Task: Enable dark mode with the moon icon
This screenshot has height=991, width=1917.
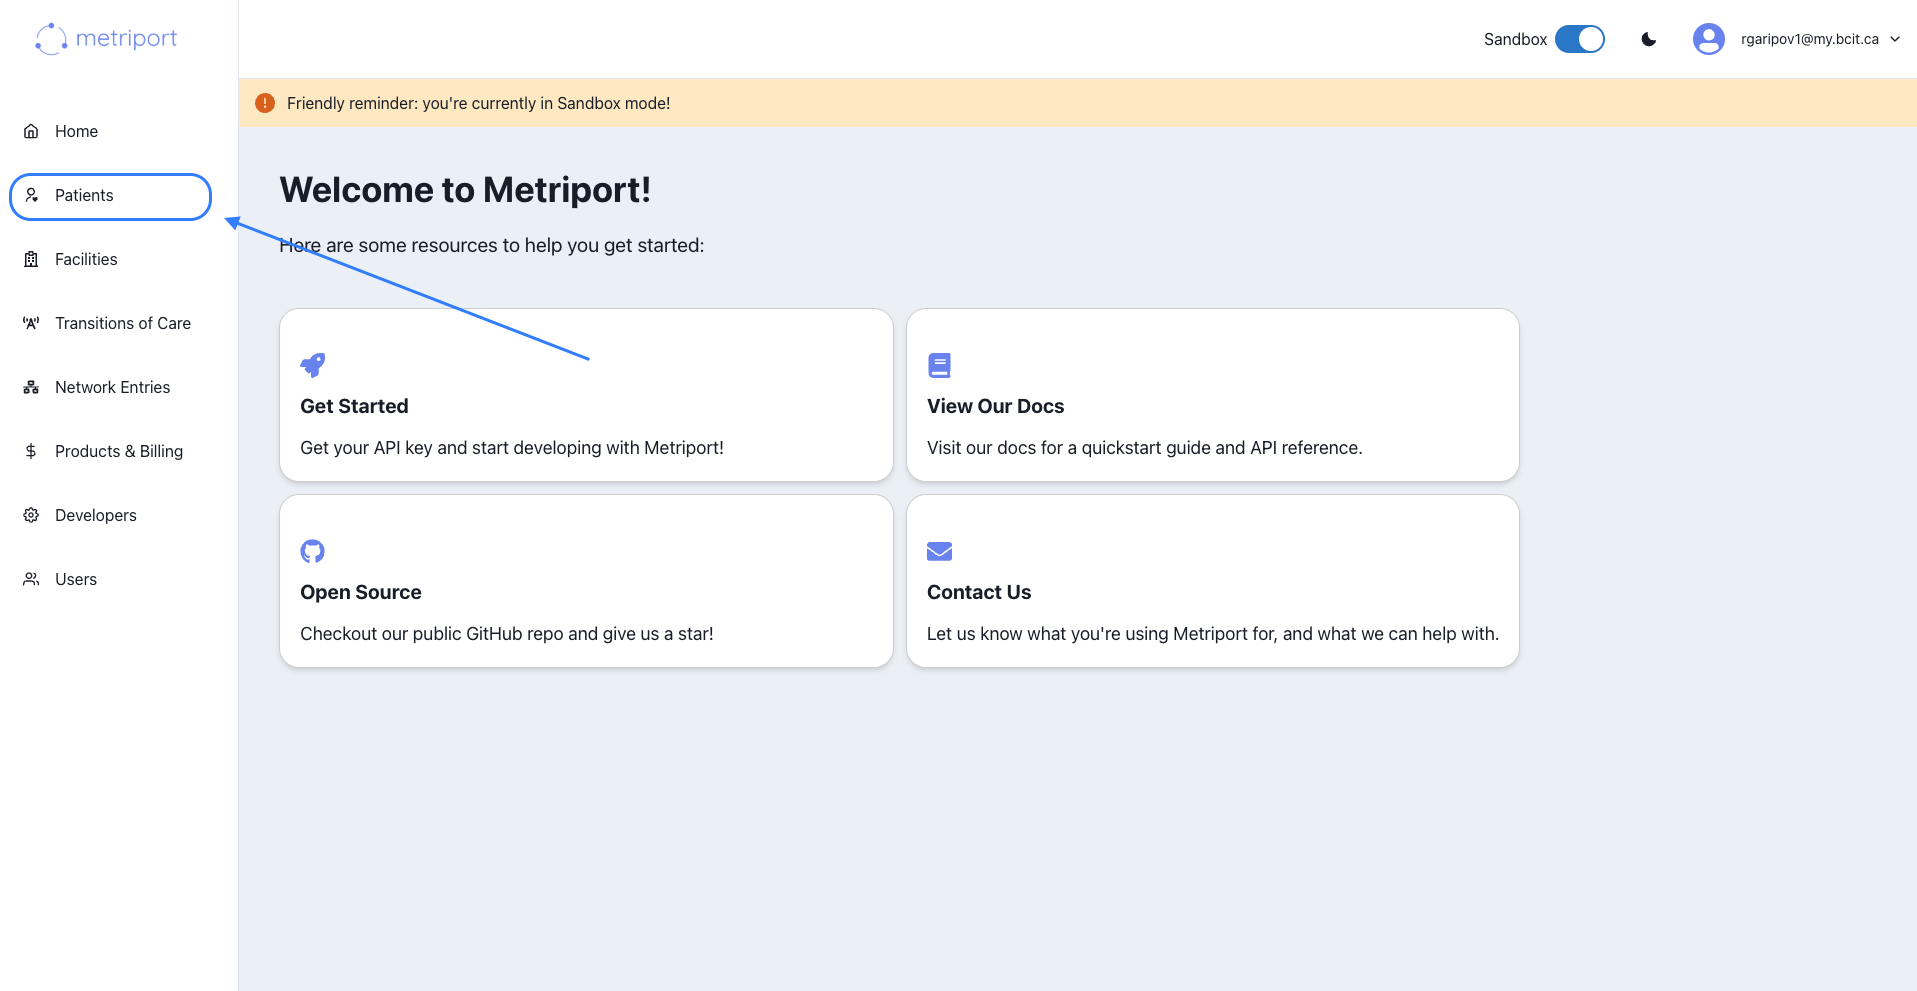Action: pos(1648,39)
